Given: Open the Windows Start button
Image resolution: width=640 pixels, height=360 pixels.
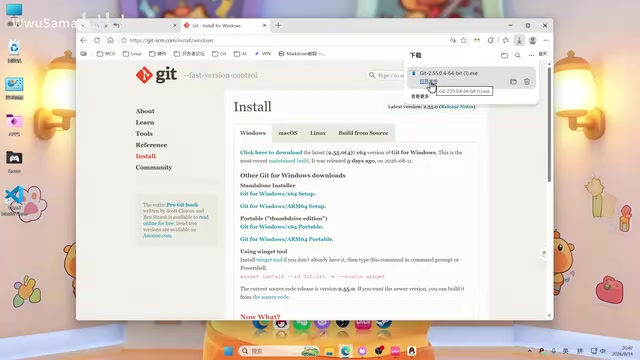Looking at the screenshot, I should [x=229, y=351].
